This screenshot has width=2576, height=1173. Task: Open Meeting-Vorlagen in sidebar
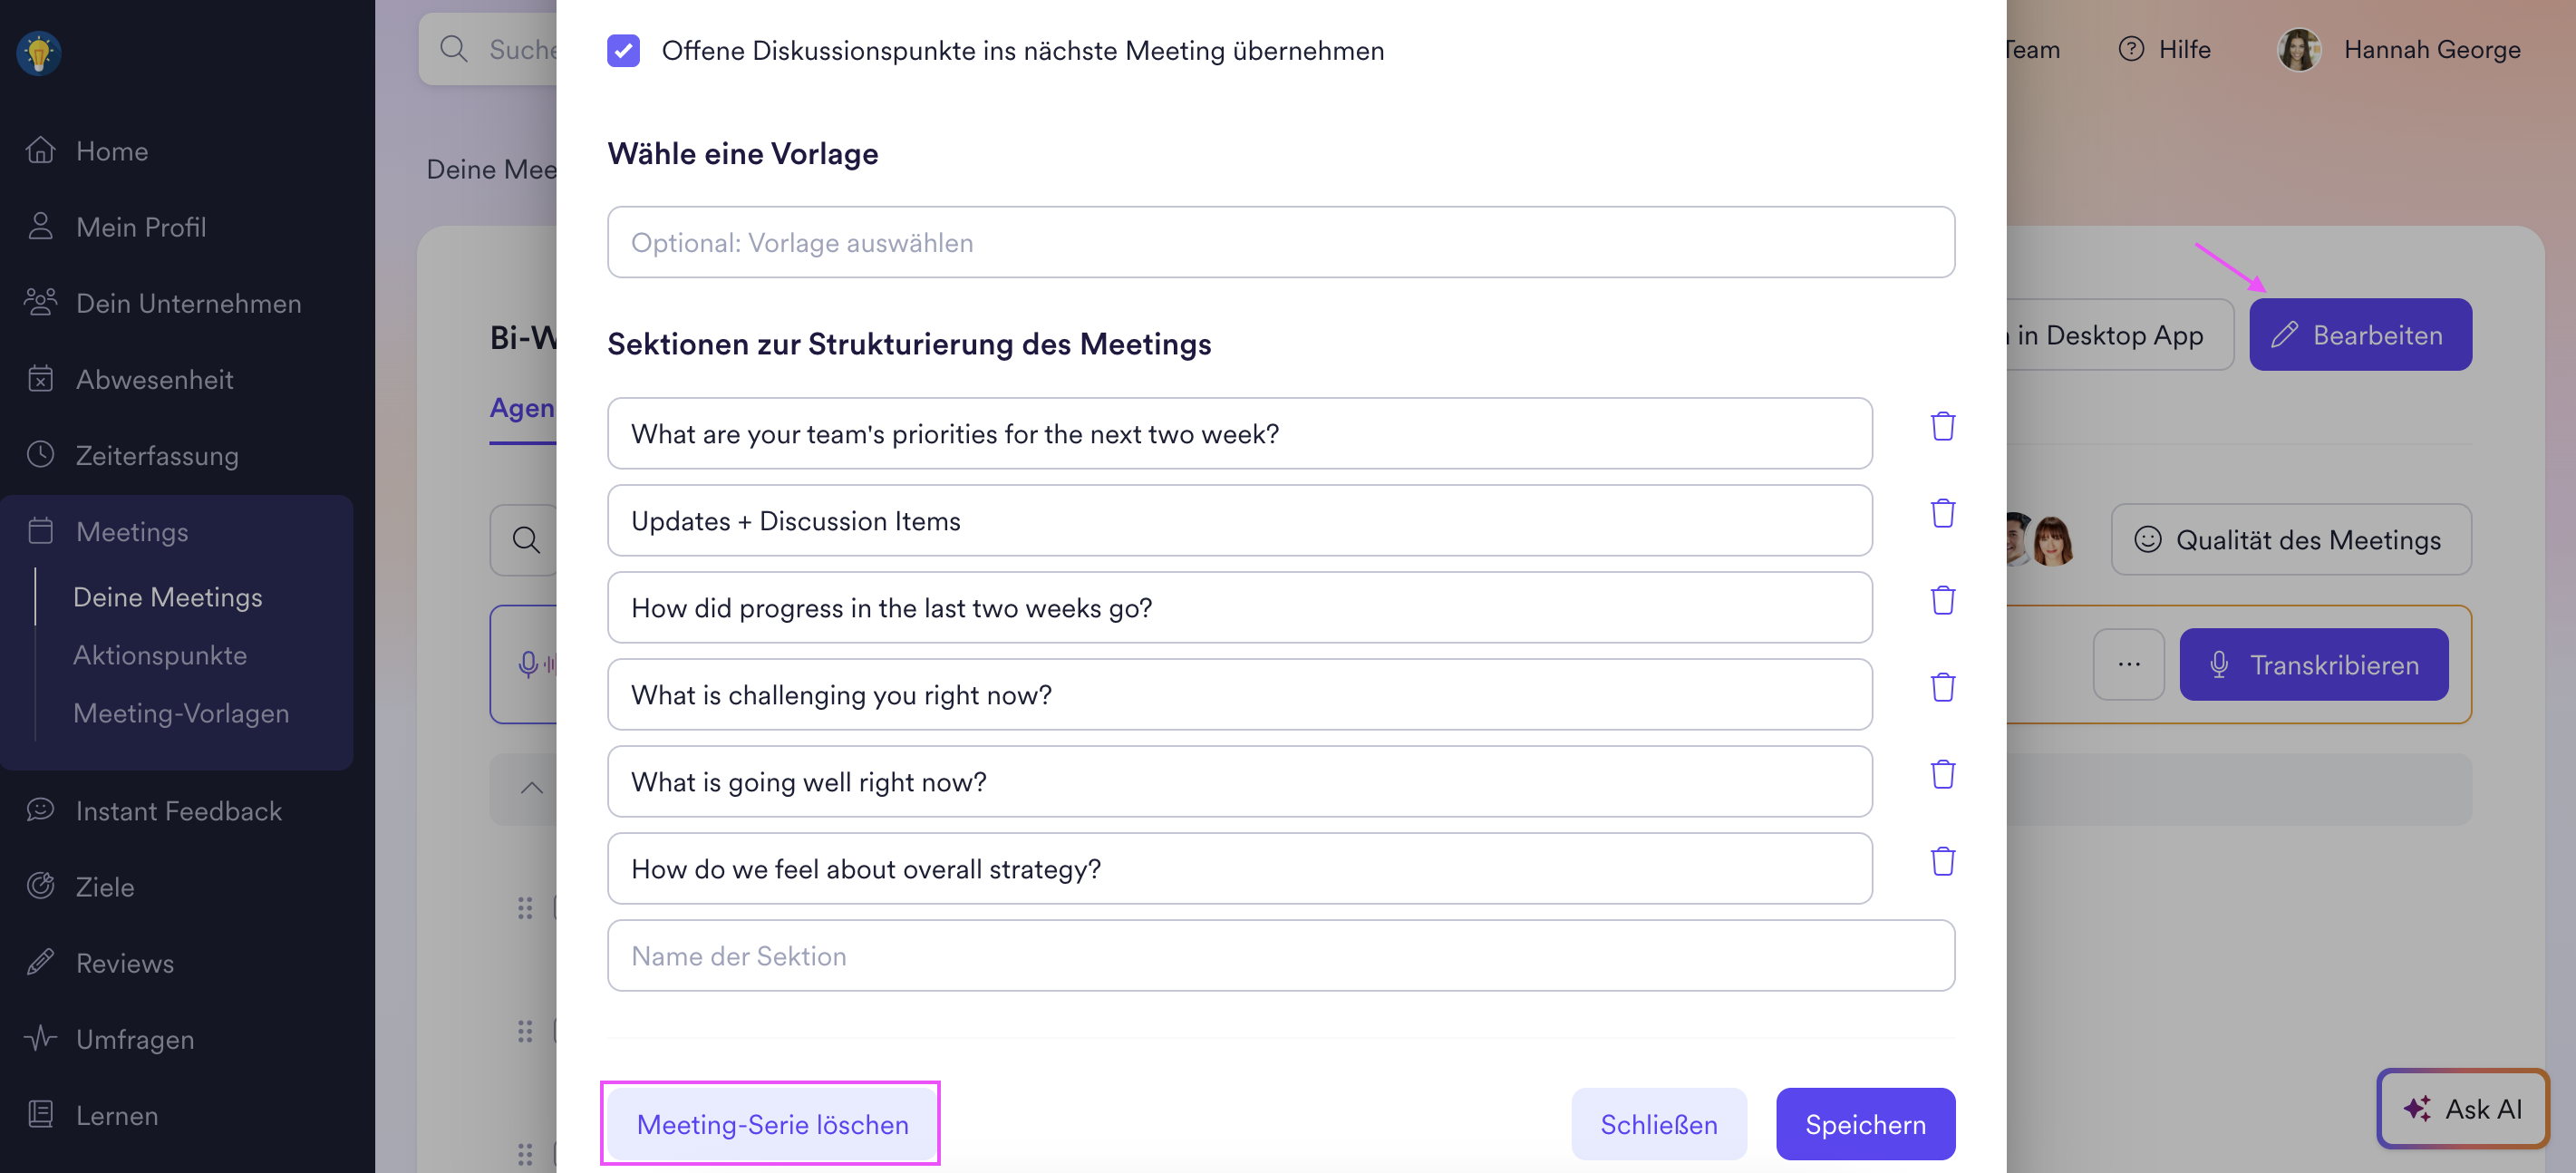click(181, 713)
